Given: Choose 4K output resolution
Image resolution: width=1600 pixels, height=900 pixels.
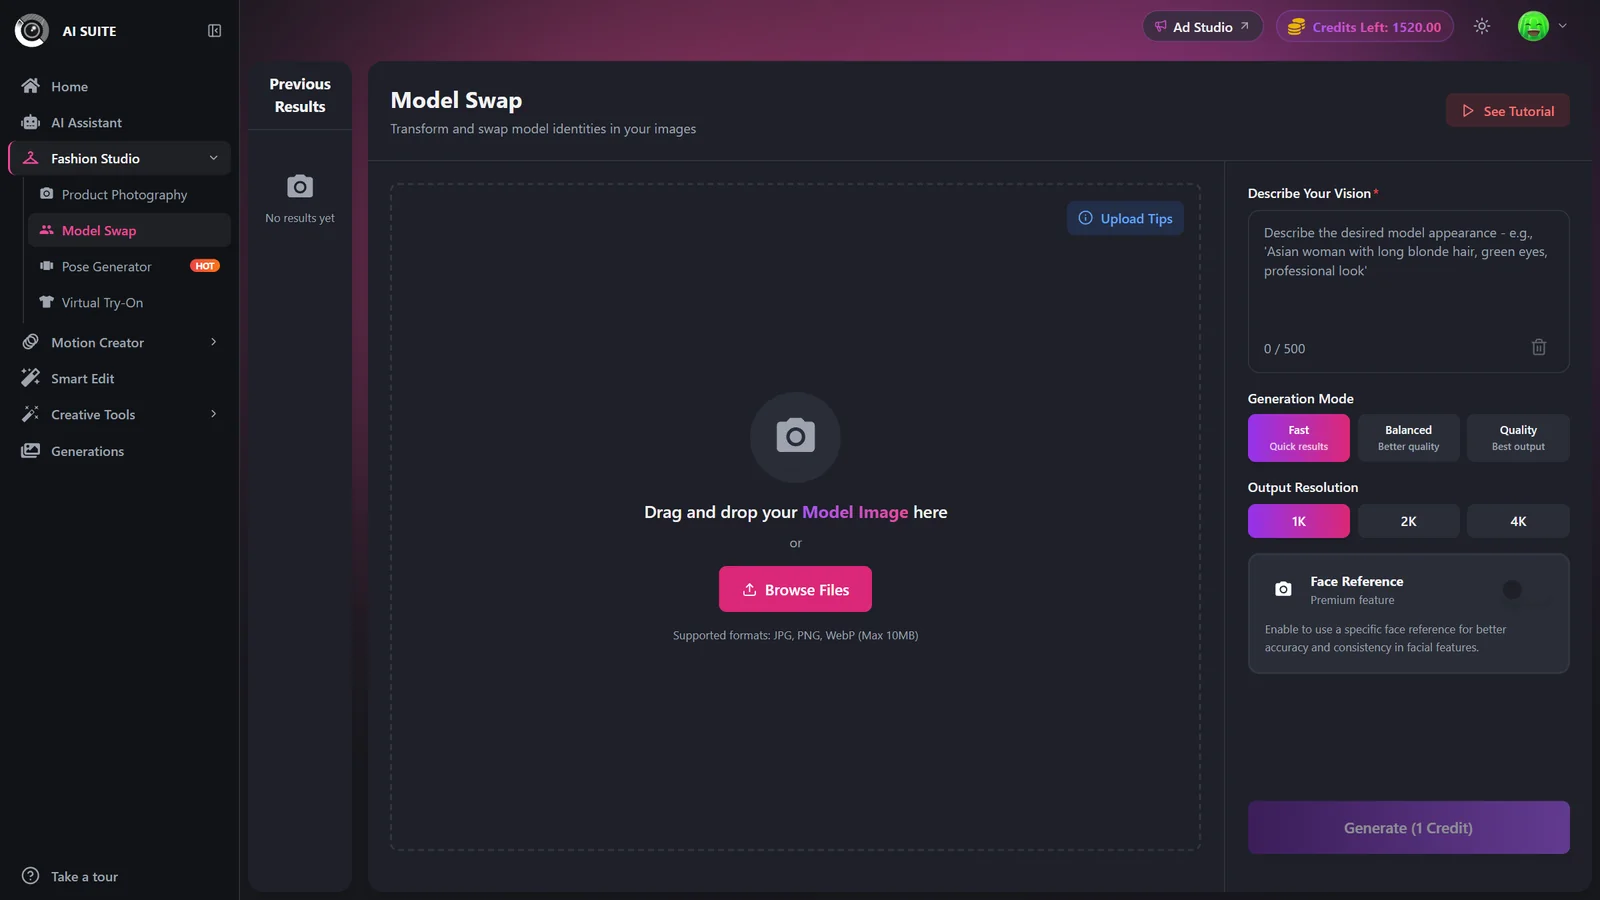Looking at the screenshot, I should click(1518, 521).
